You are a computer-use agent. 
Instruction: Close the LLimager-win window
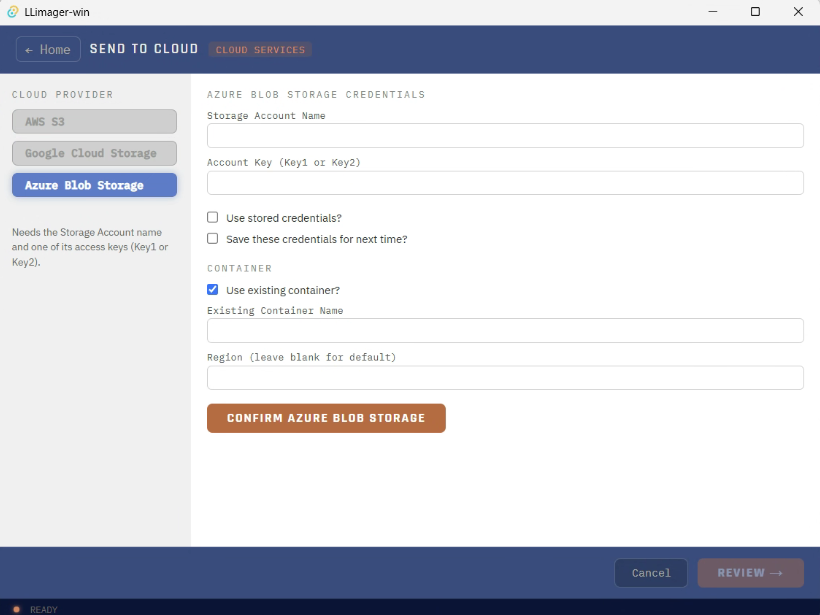click(798, 12)
